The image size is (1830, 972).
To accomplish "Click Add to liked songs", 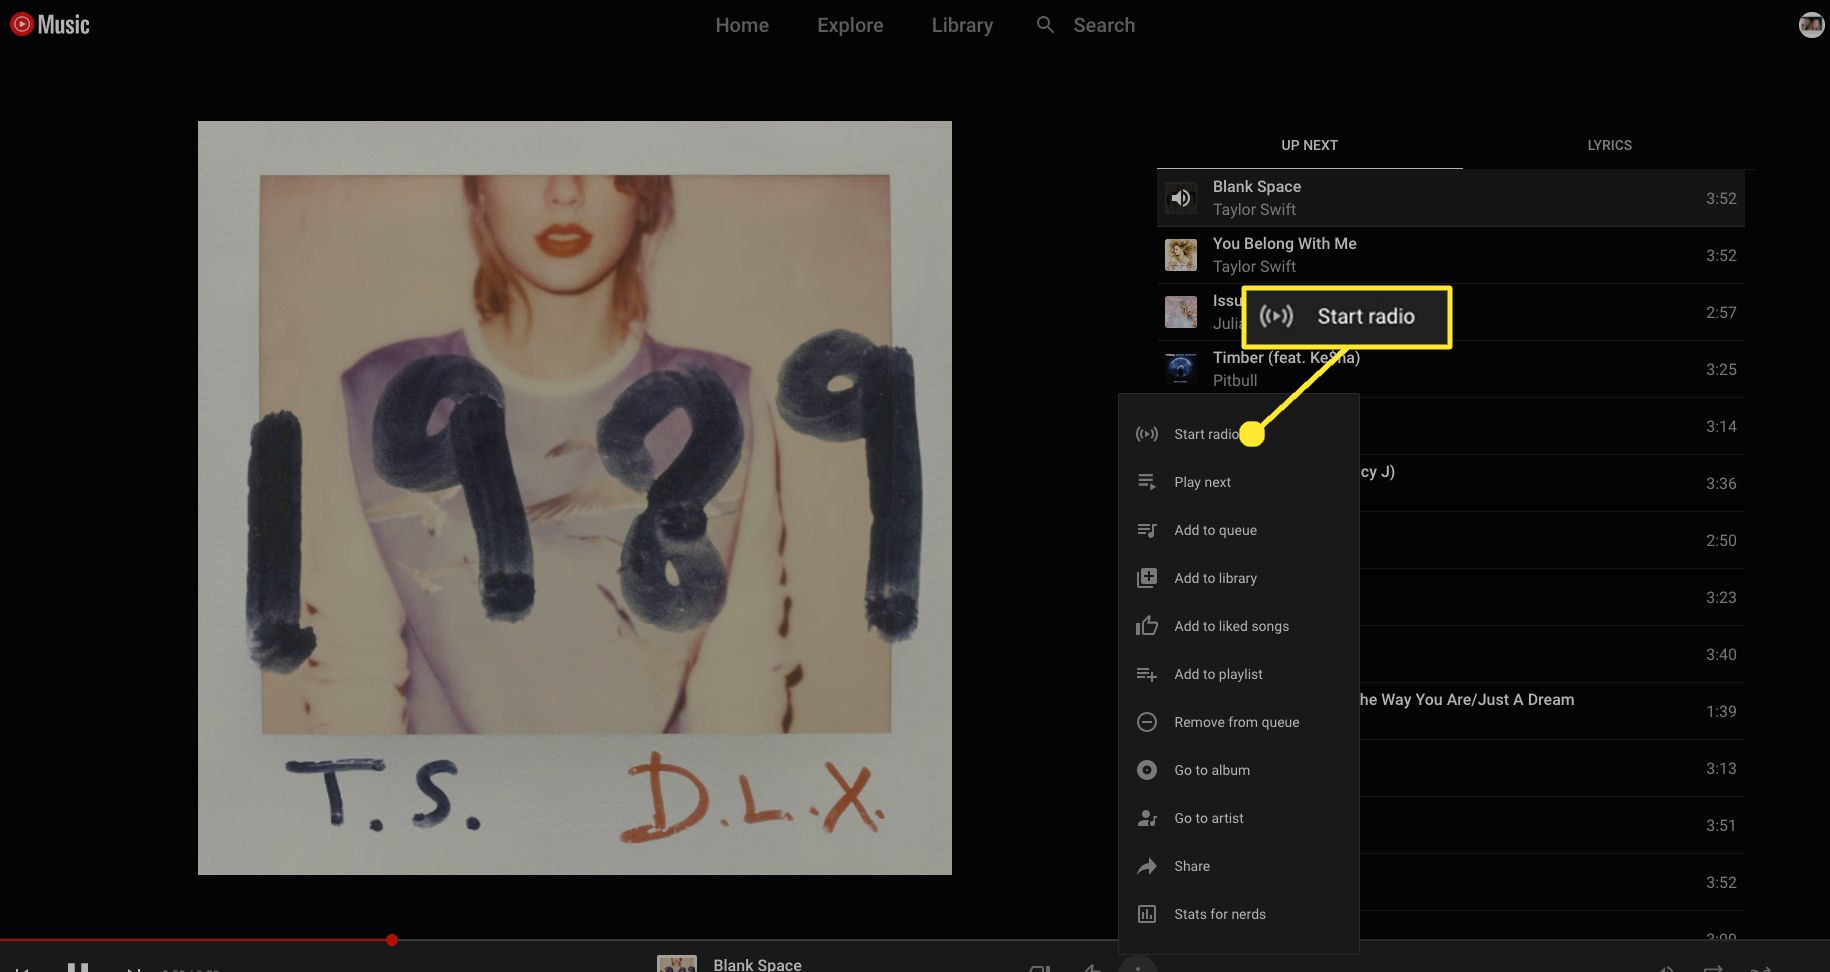I will pyautogui.click(x=1238, y=626).
